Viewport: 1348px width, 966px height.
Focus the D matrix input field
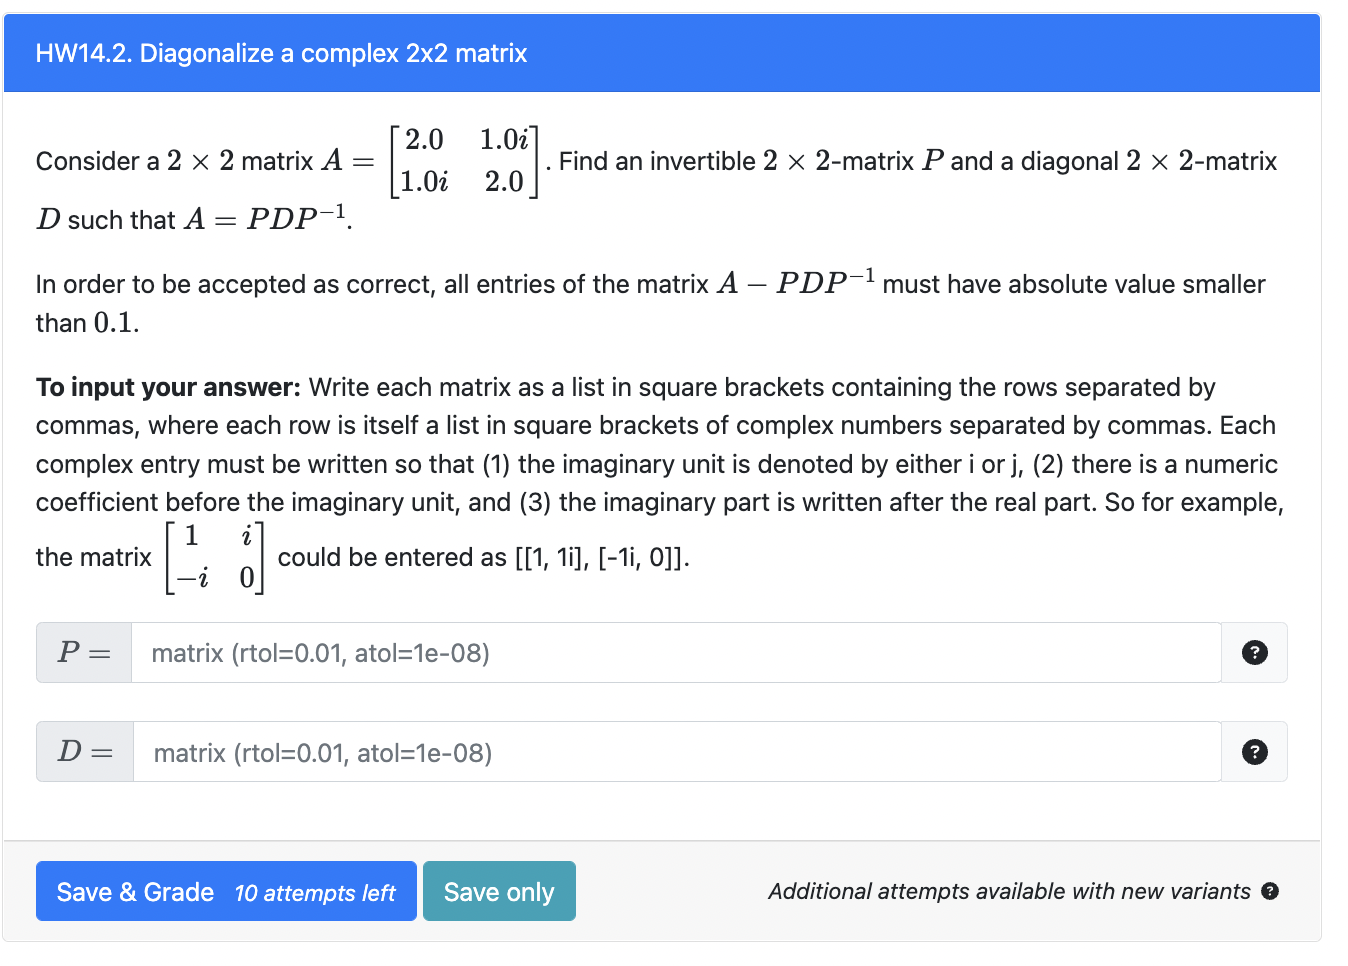coord(600,752)
